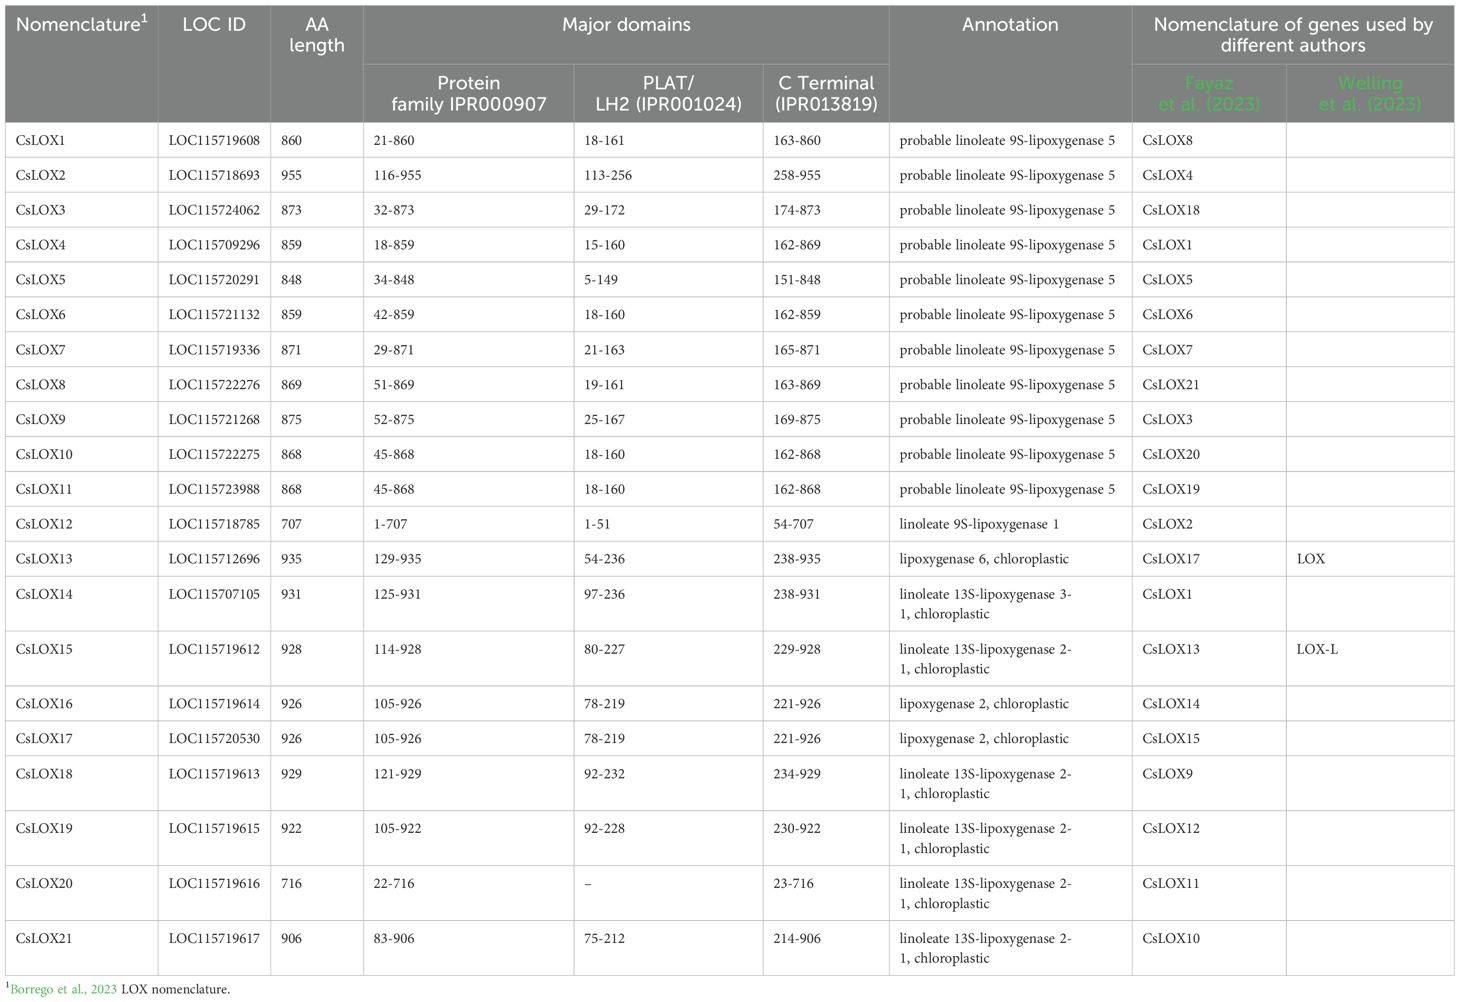Select LOC ID LOC115718693

point(214,176)
